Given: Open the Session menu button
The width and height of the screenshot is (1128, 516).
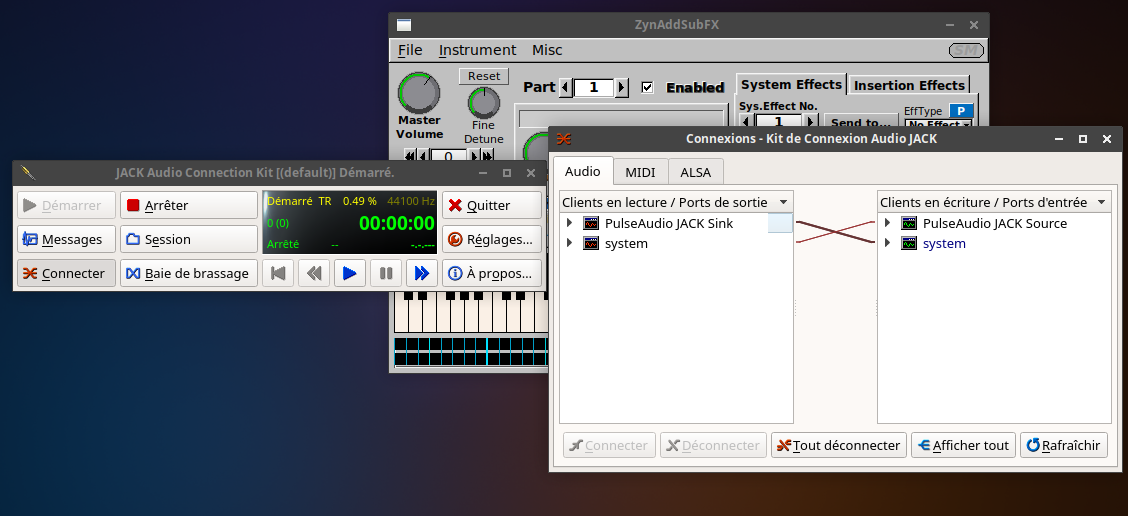Looking at the screenshot, I should (188, 240).
